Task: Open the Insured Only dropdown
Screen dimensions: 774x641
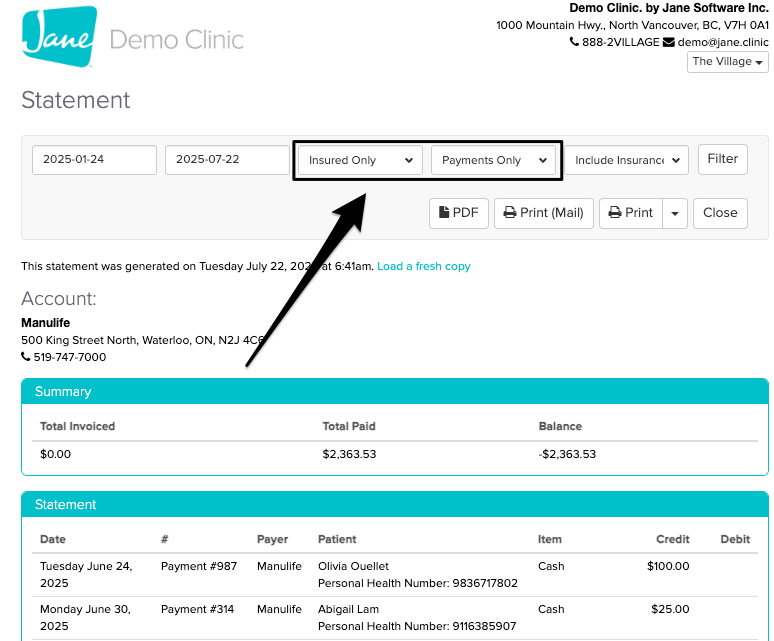Action: pos(360,160)
